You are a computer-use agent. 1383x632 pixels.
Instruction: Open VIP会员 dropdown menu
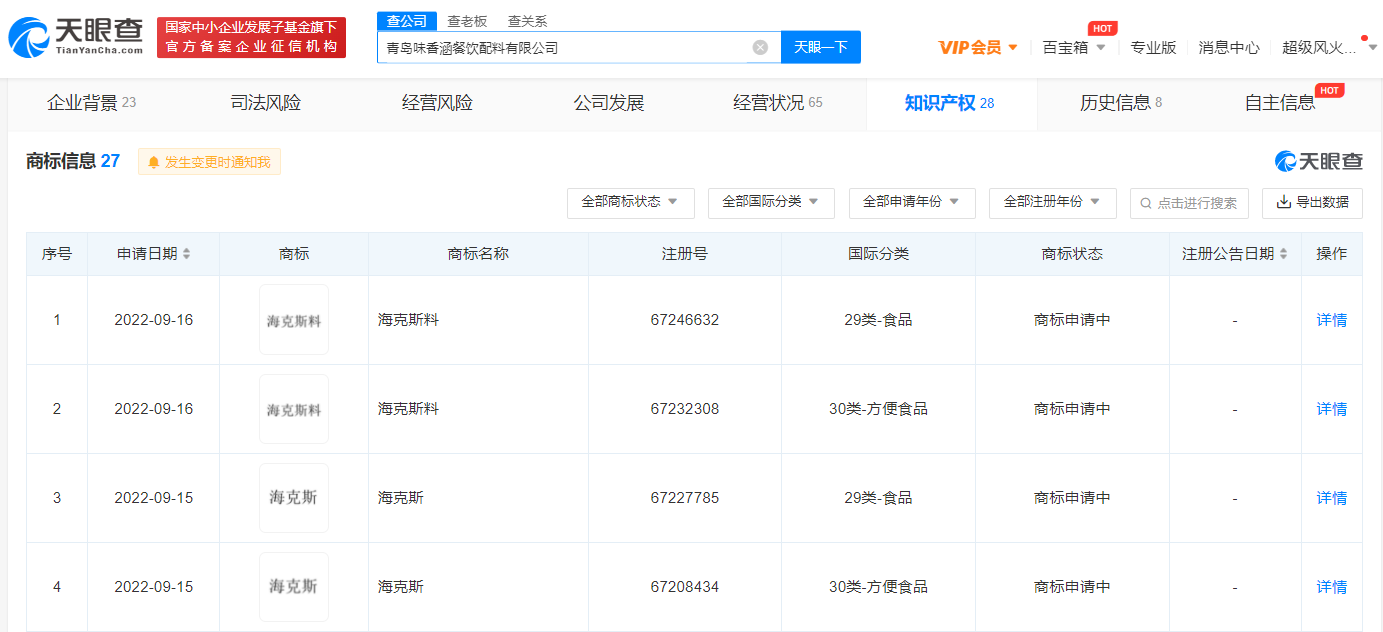tap(978, 47)
